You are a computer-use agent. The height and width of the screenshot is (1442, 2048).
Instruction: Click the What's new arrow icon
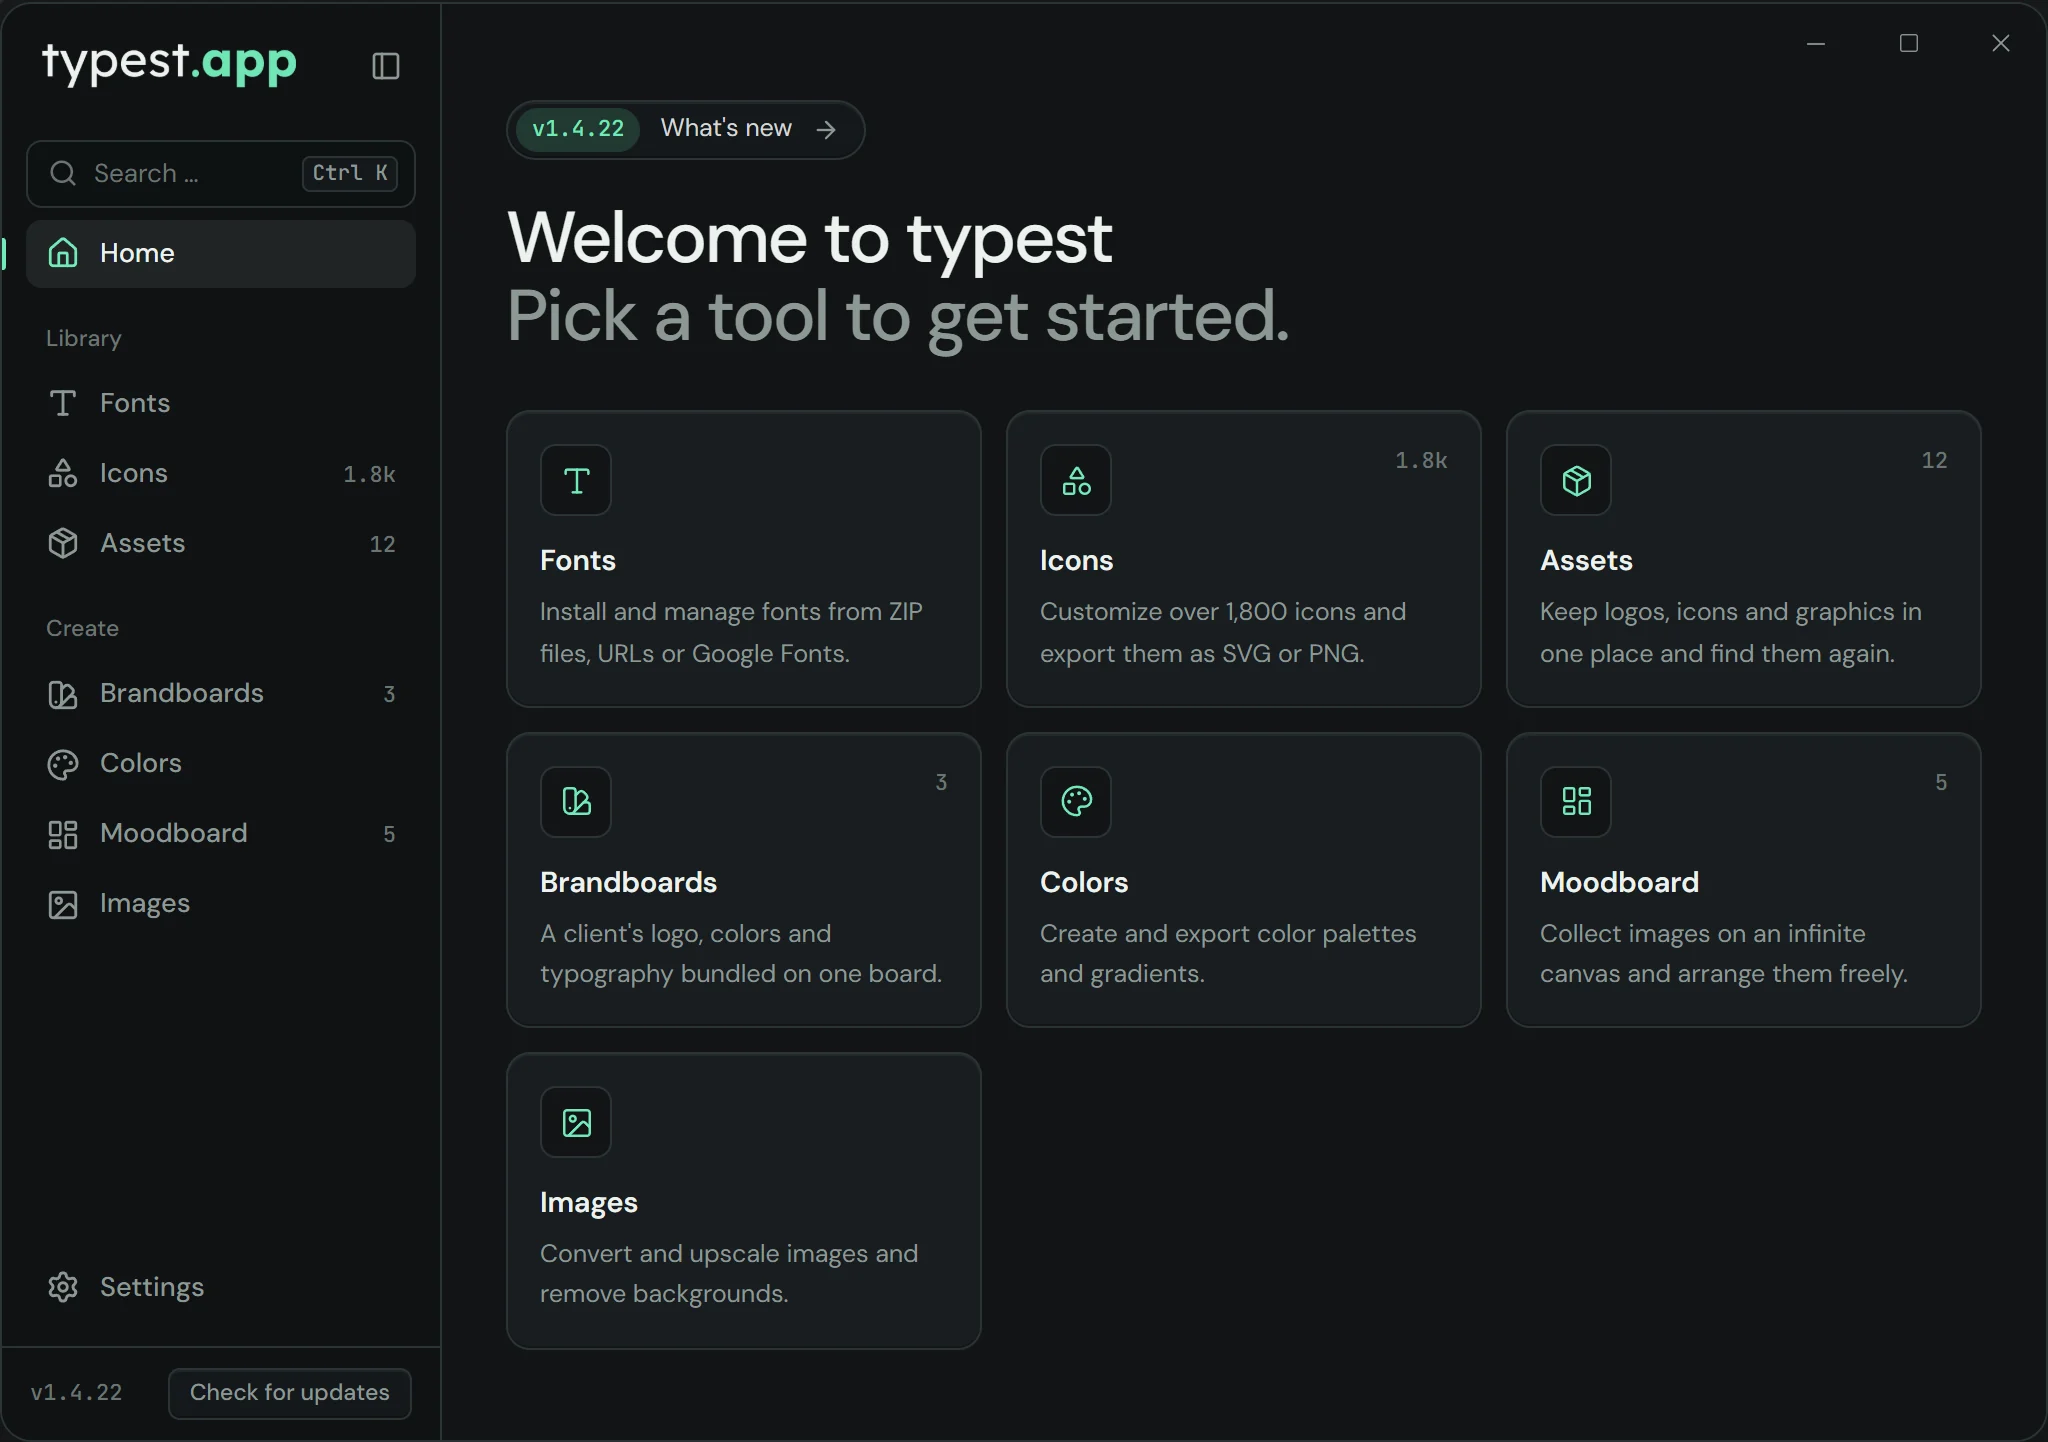click(x=826, y=130)
